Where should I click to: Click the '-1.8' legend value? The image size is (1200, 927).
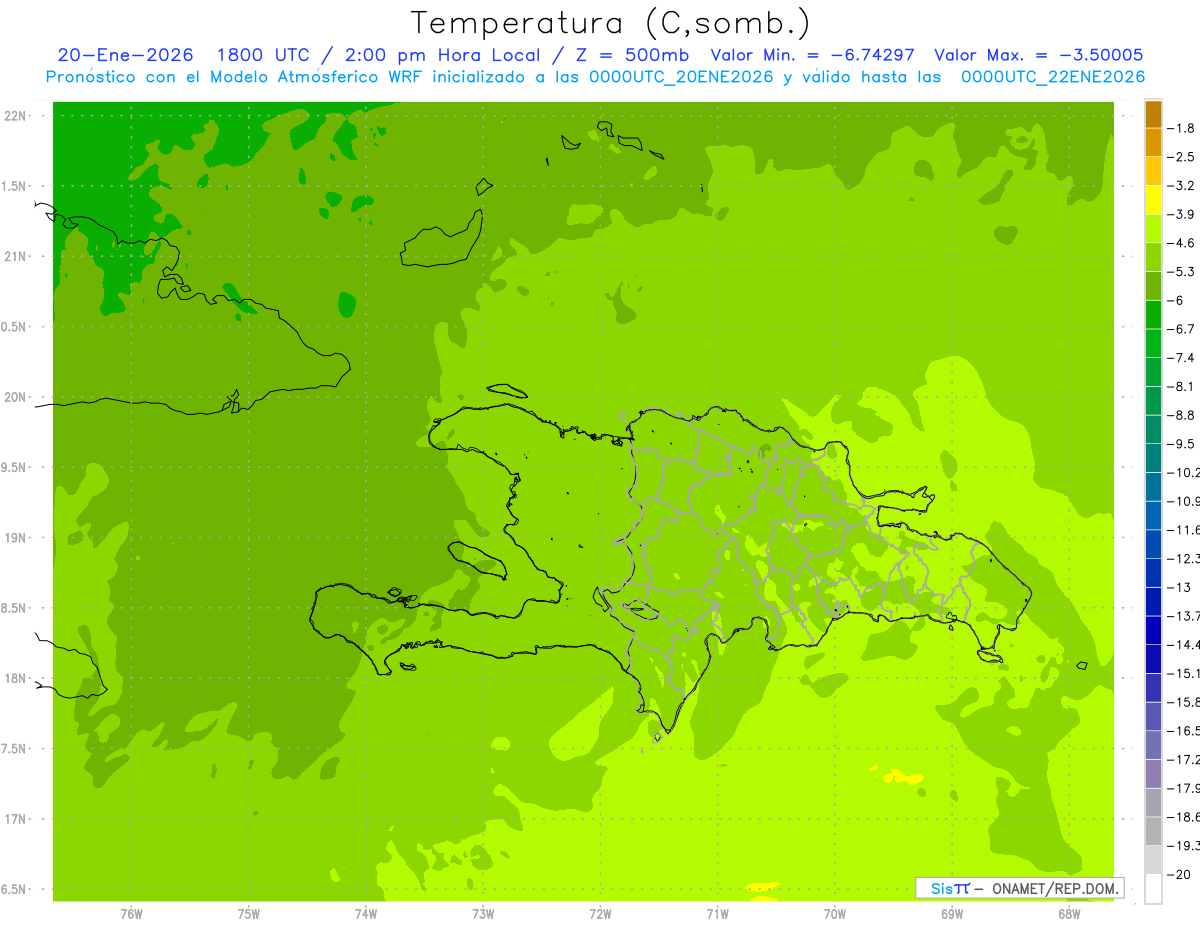coord(1180,128)
